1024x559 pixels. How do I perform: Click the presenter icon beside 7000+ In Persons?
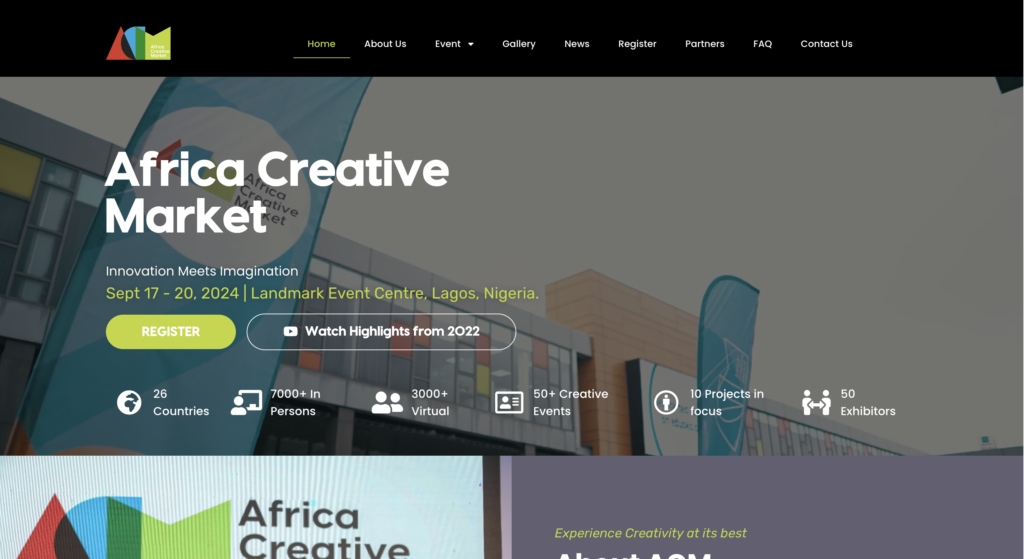coord(246,402)
